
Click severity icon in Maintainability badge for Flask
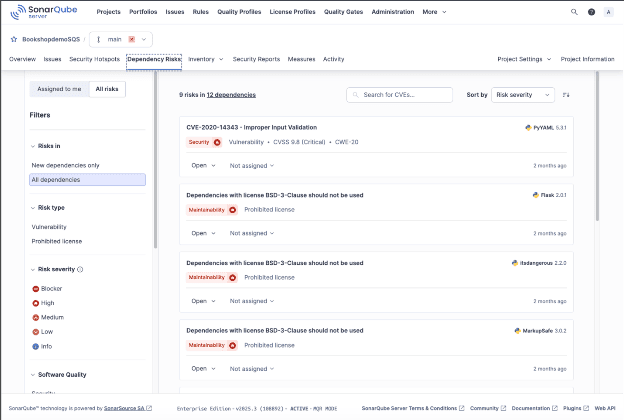click(233, 210)
